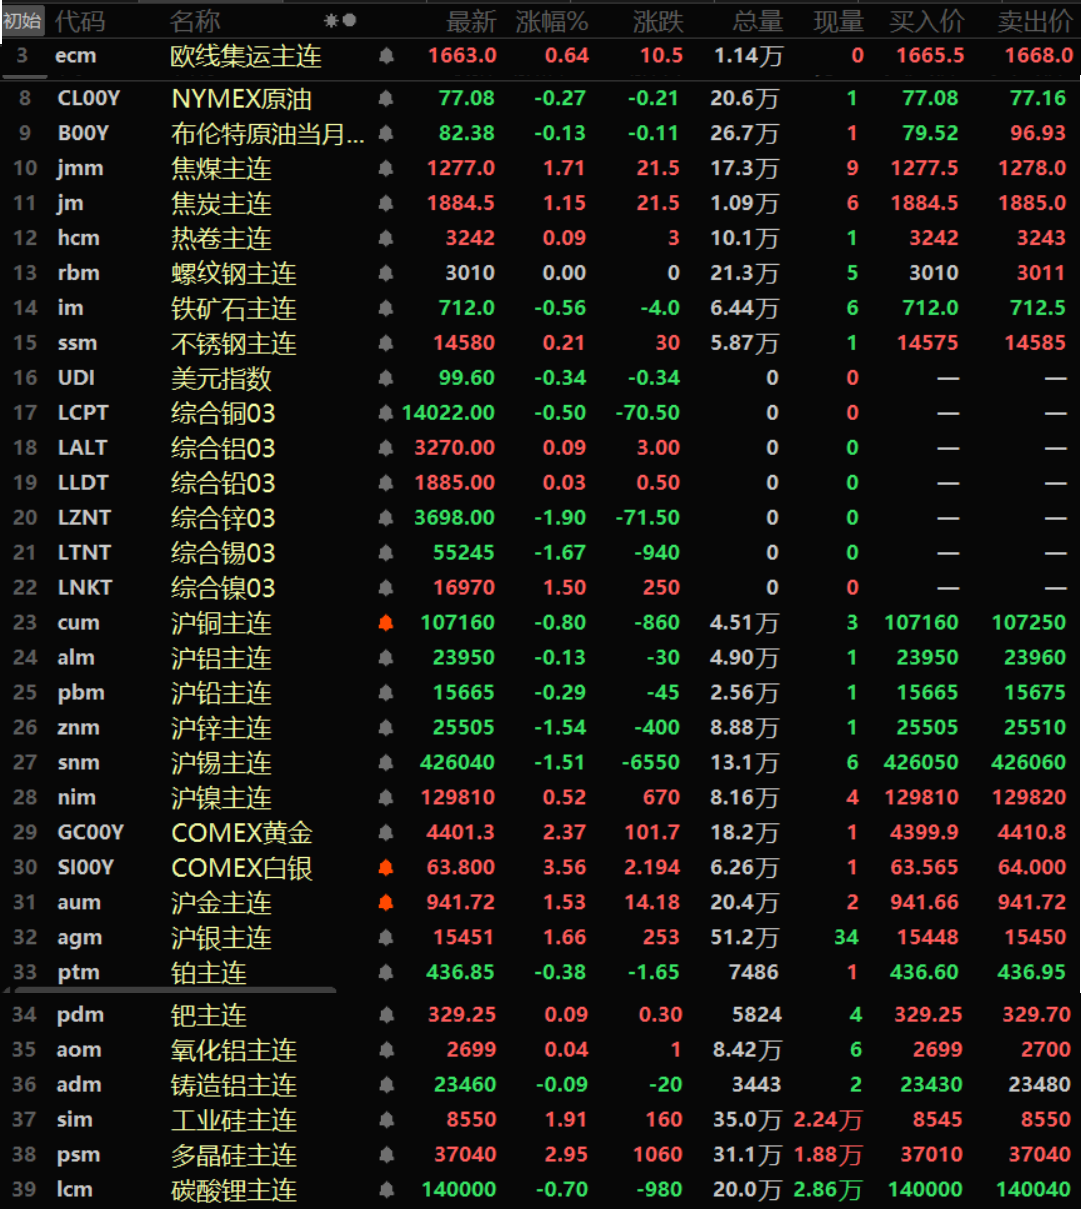The image size is (1081, 1210).
Task: Click the alert bell for 焦煤主连
Action: pyautogui.click(x=386, y=169)
